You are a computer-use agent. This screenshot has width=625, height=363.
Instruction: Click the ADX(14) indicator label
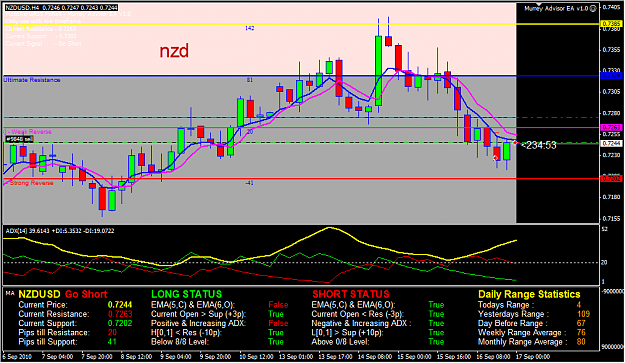(60, 231)
